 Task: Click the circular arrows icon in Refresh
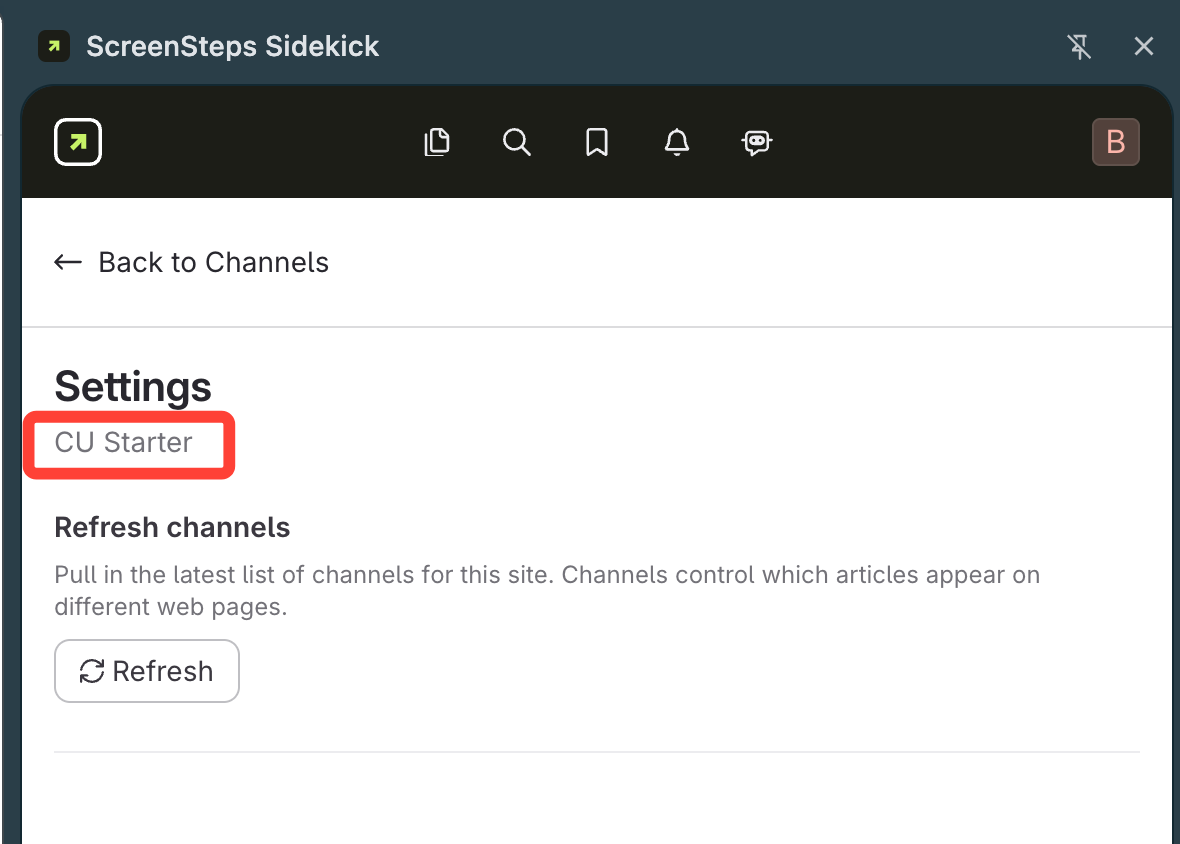pos(92,671)
